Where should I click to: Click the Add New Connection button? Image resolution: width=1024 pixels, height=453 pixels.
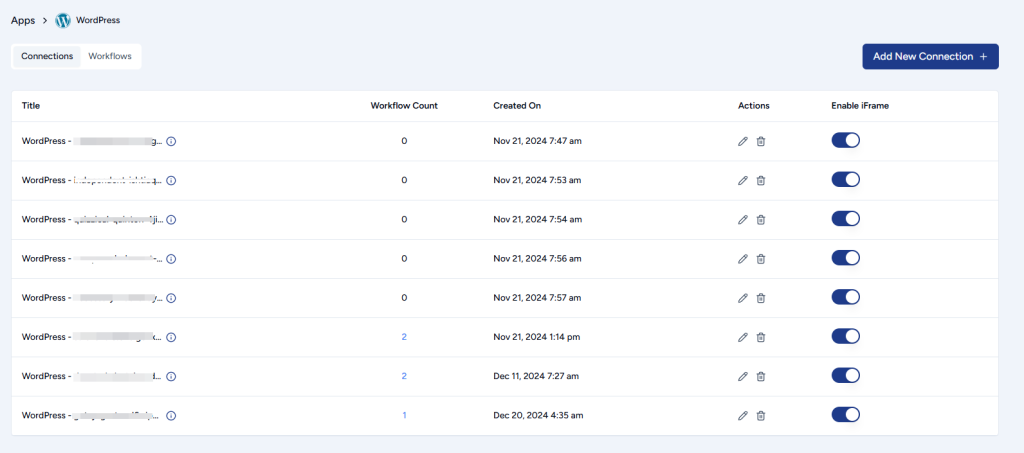[x=930, y=57]
